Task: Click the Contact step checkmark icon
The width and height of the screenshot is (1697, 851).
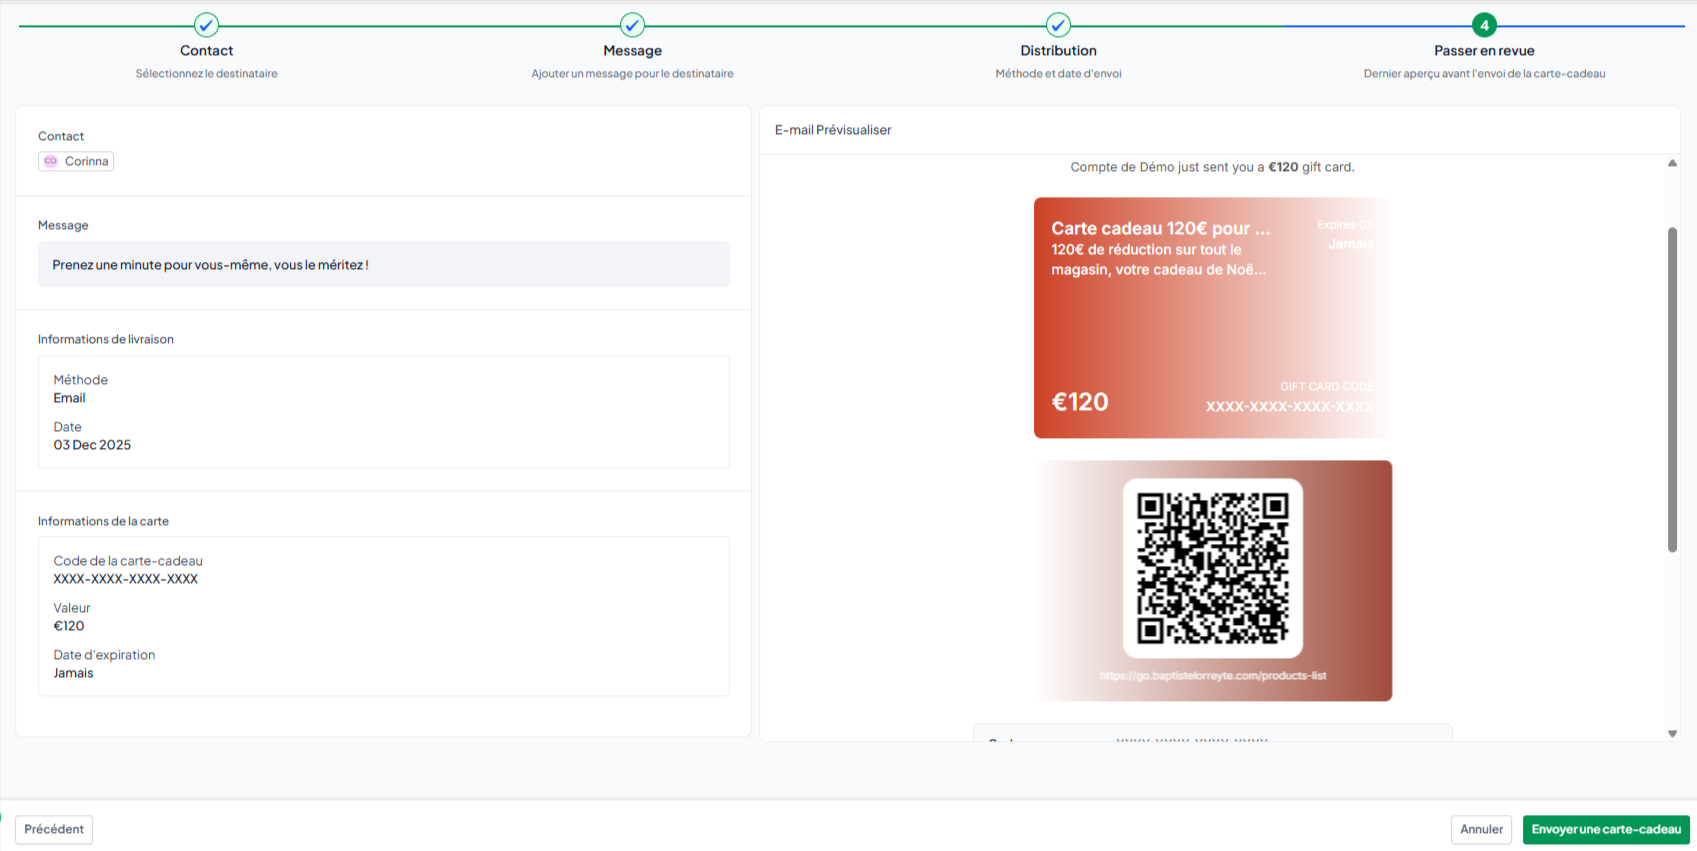Action: pyautogui.click(x=206, y=25)
